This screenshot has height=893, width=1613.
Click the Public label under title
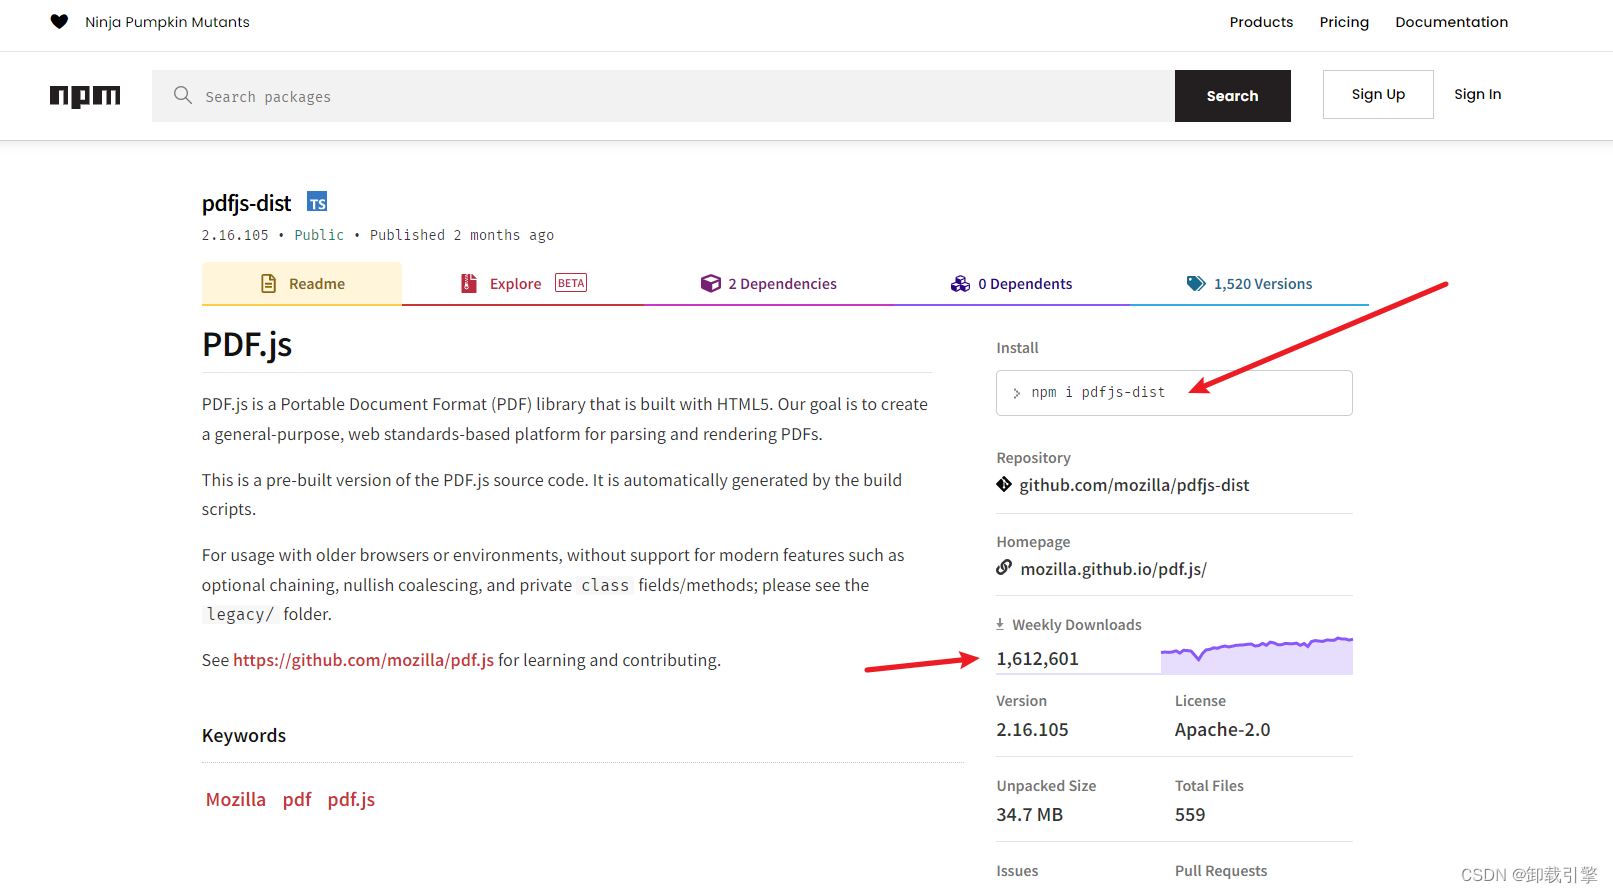pos(319,235)
